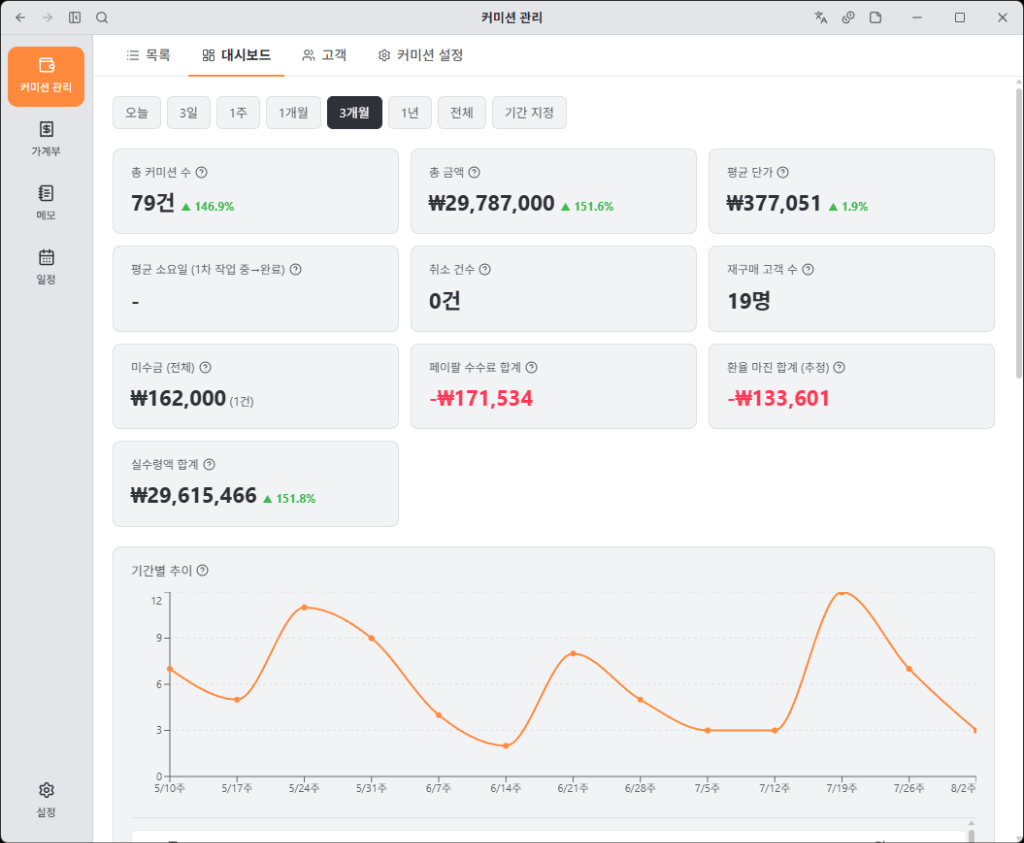
Task: Click the link icon in title bar
Action: click(x=848, y=18)
